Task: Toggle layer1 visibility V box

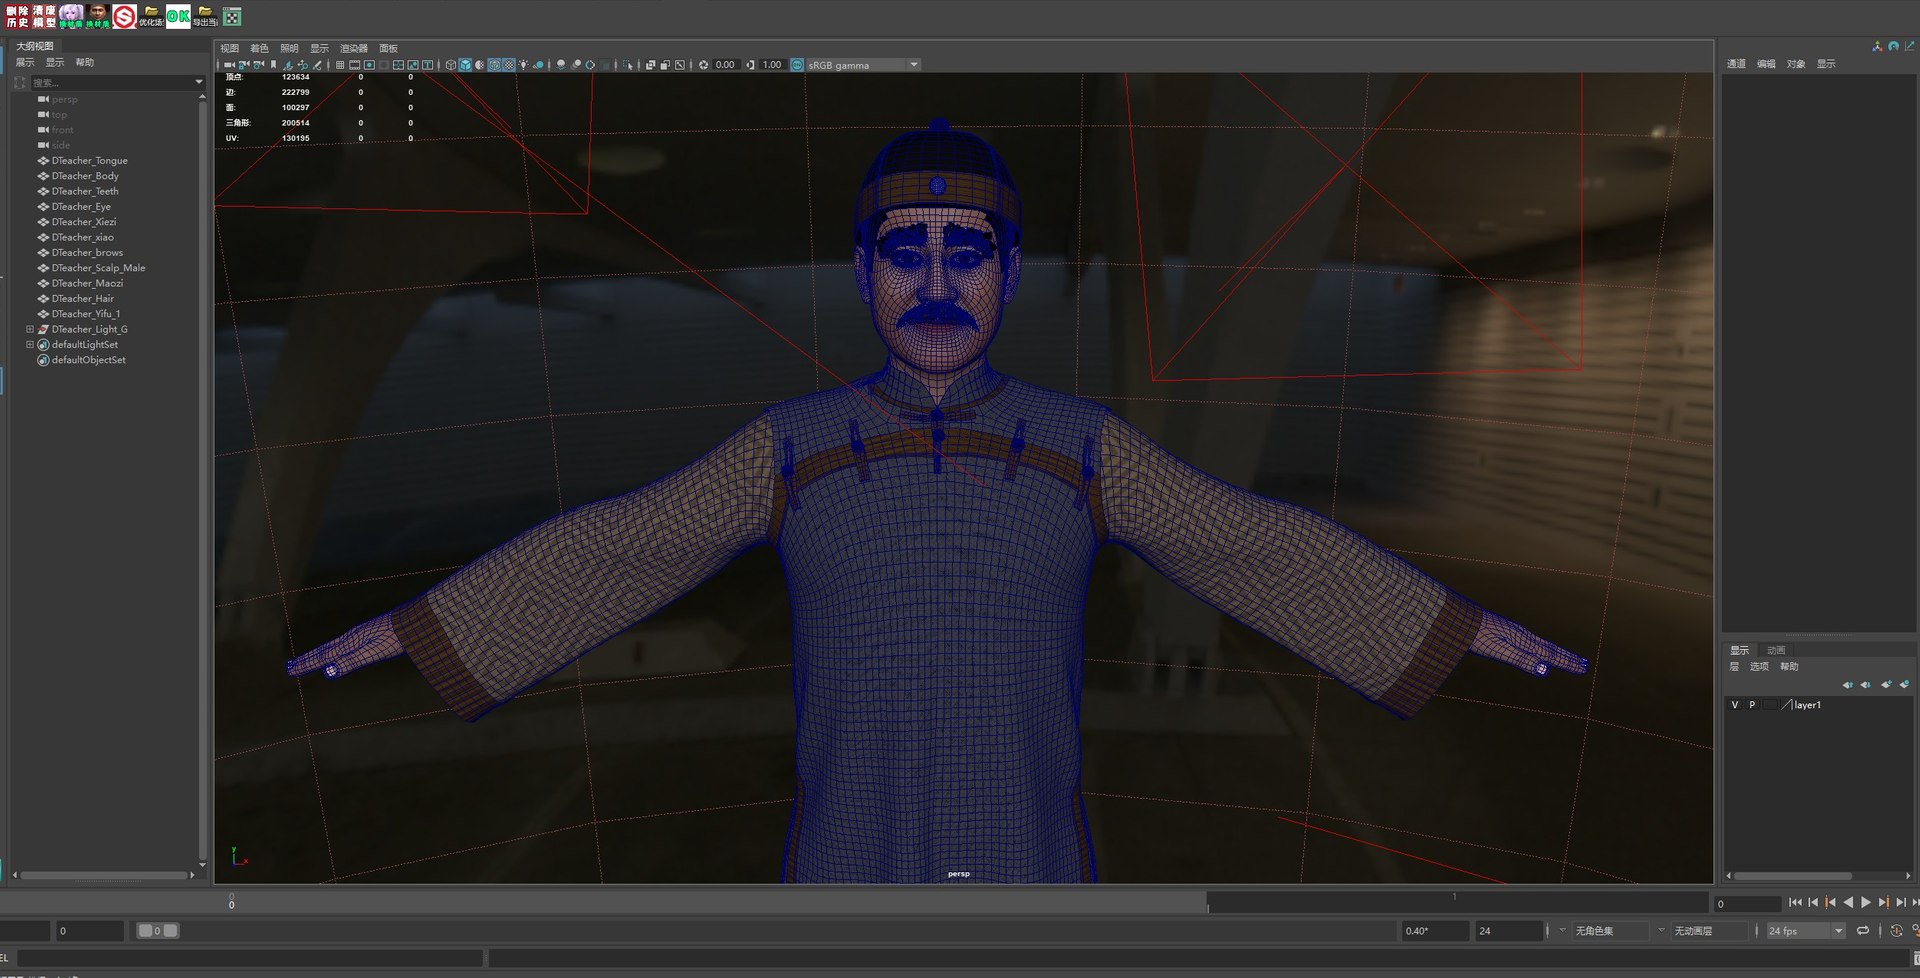Action: [1735, 705]
